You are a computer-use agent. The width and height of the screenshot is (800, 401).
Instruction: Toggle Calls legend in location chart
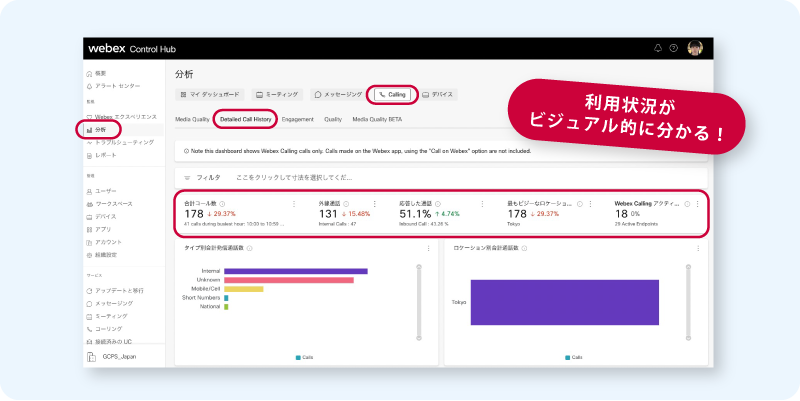point(574,358)
